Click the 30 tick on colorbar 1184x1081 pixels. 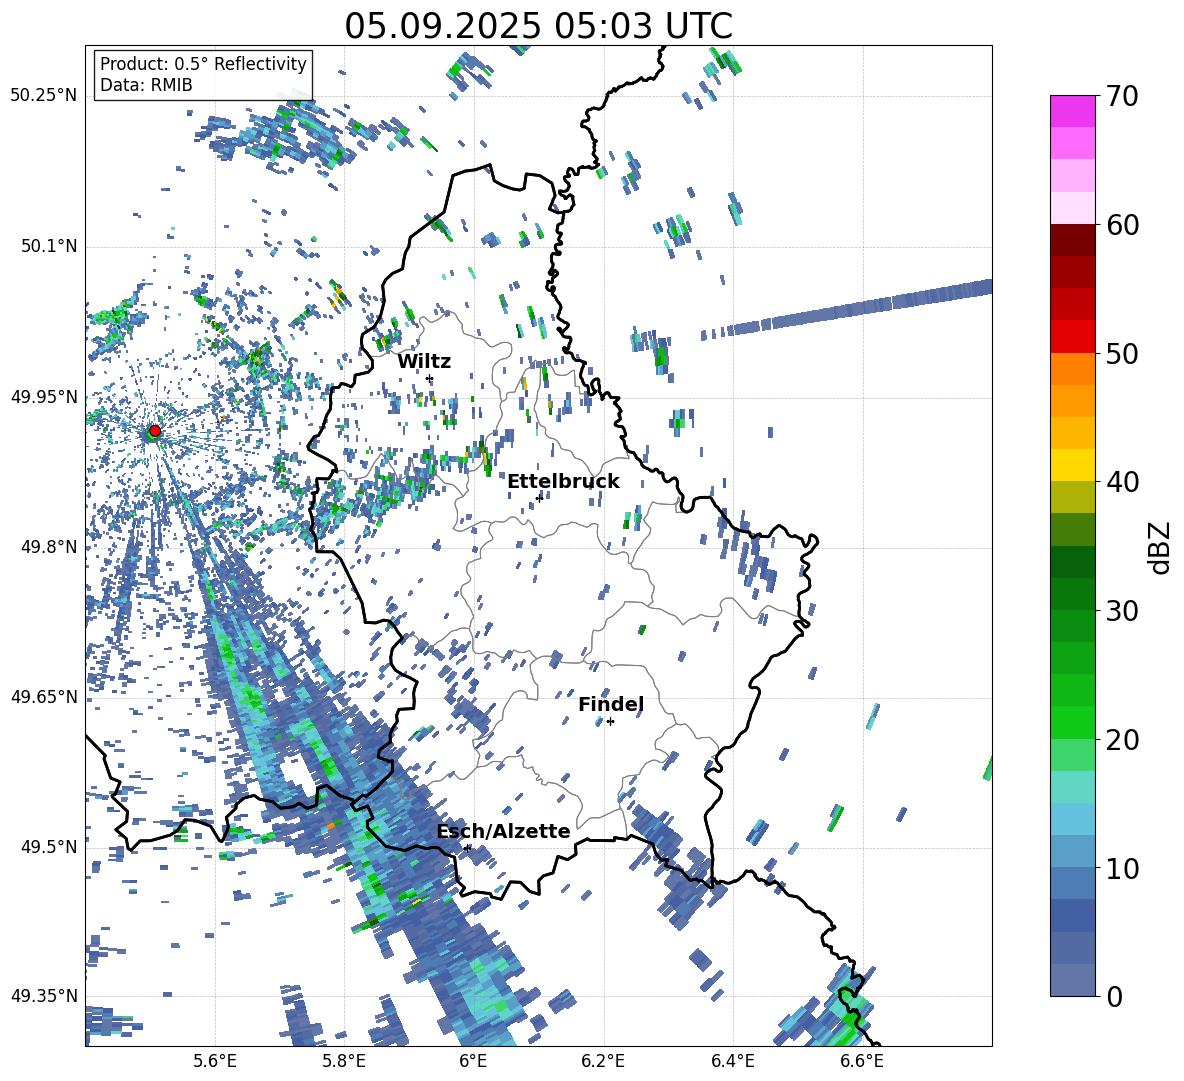click(x=1121, y=611)
